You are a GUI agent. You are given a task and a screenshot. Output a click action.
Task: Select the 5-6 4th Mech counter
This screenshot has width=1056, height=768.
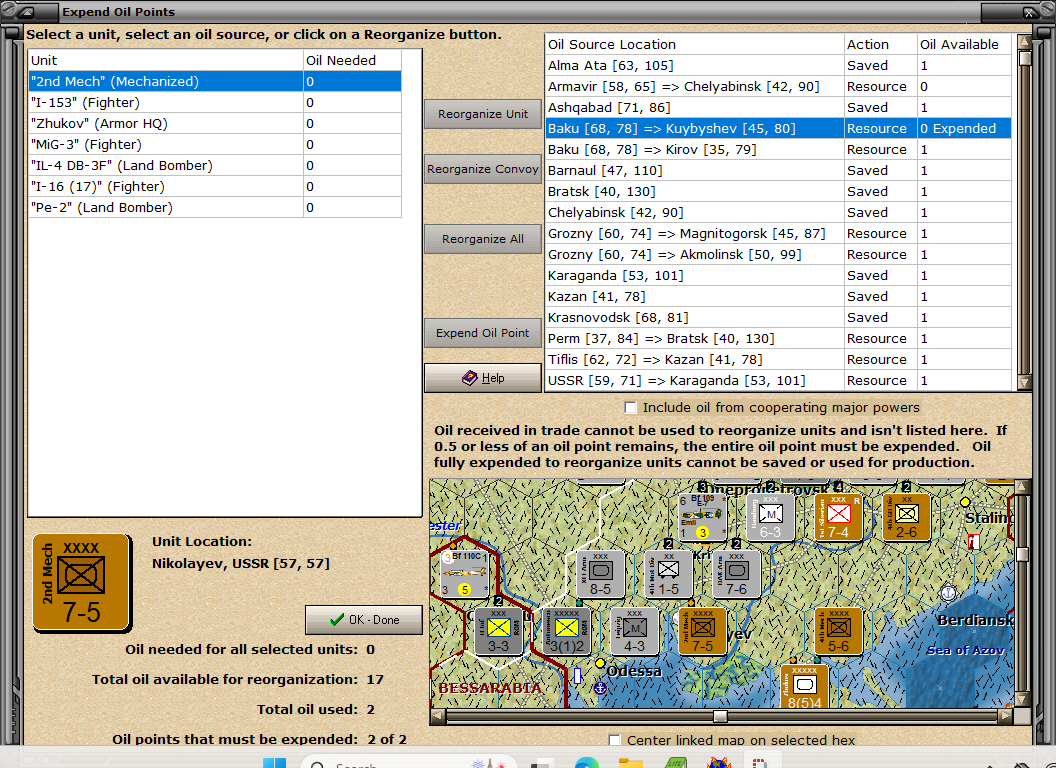pos(838,631)
